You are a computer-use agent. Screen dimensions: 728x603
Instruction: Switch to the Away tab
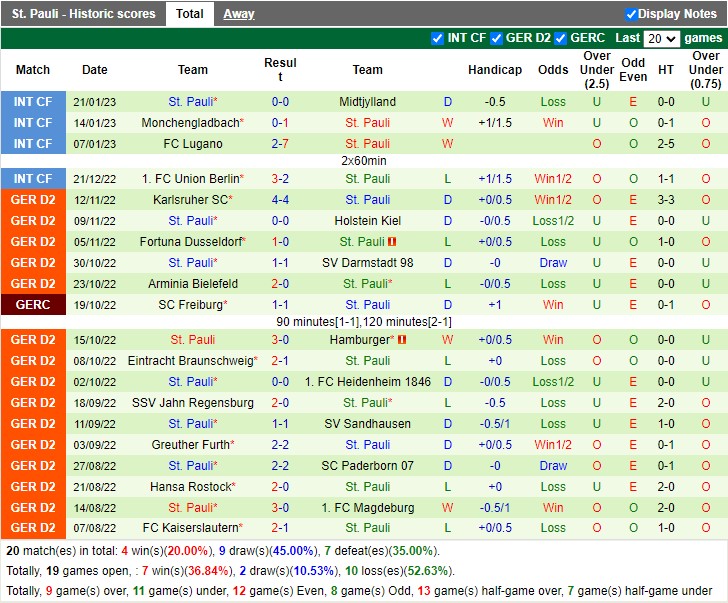pyautogui.click(x=238, y=14)
